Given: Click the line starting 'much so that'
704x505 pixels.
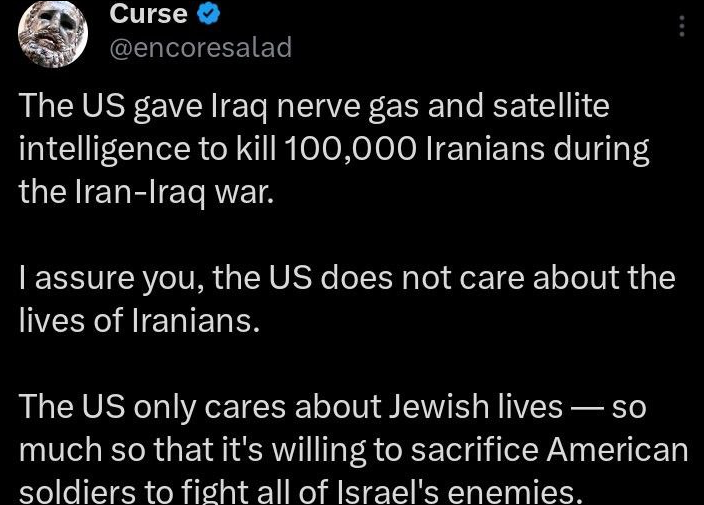Looking at the screenshot, I should [x=354, y=449].
